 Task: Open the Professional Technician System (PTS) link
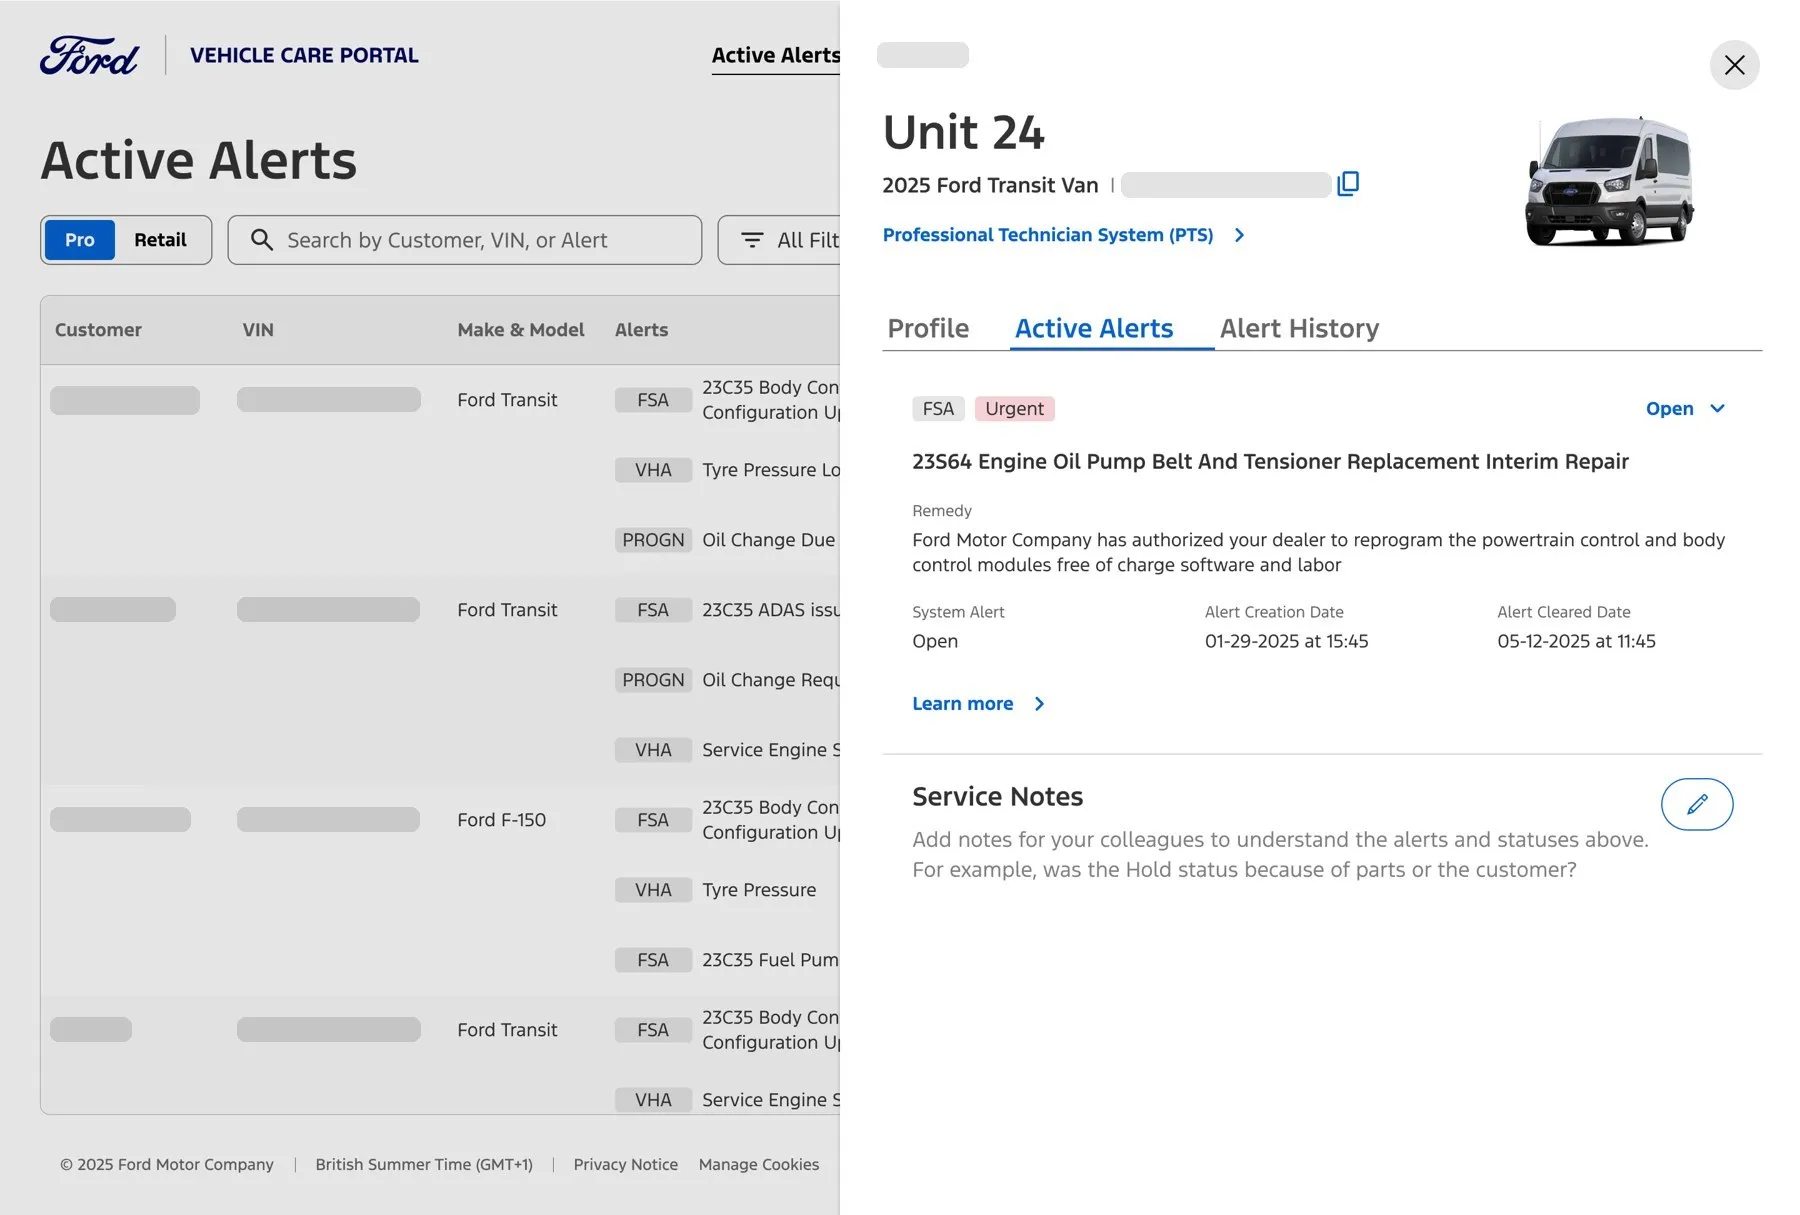1047,235
